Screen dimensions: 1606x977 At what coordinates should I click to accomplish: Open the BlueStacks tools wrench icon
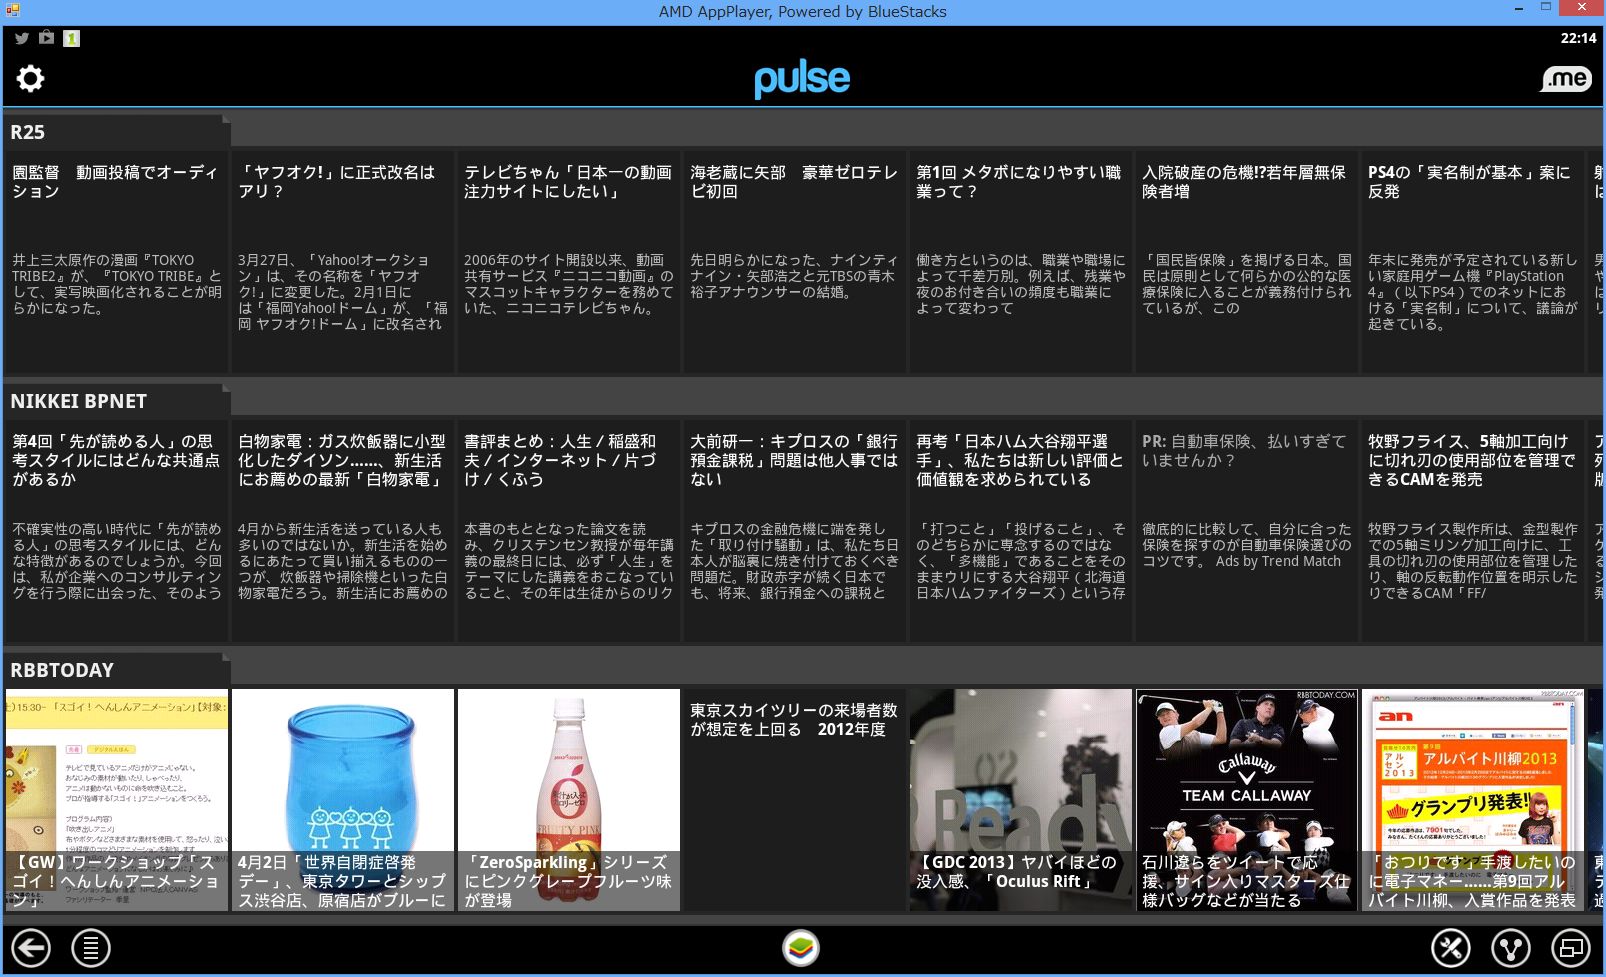1451,948
